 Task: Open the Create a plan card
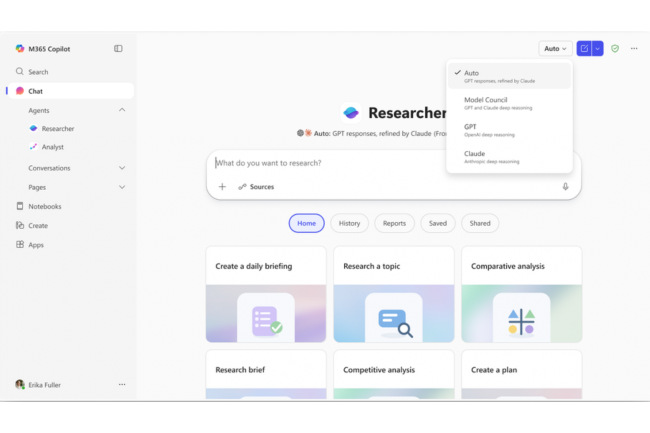point(521,375)
